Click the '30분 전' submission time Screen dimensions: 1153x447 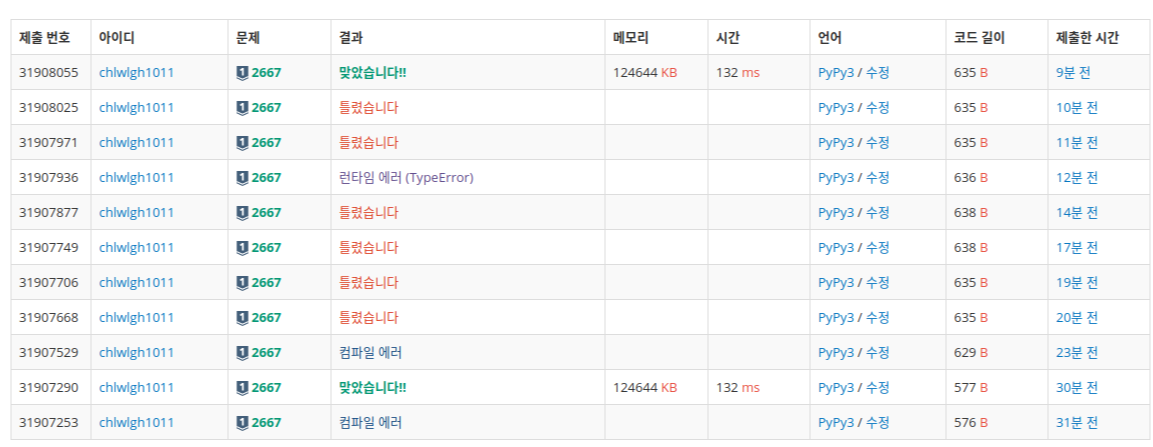[x=1077, y=387]
